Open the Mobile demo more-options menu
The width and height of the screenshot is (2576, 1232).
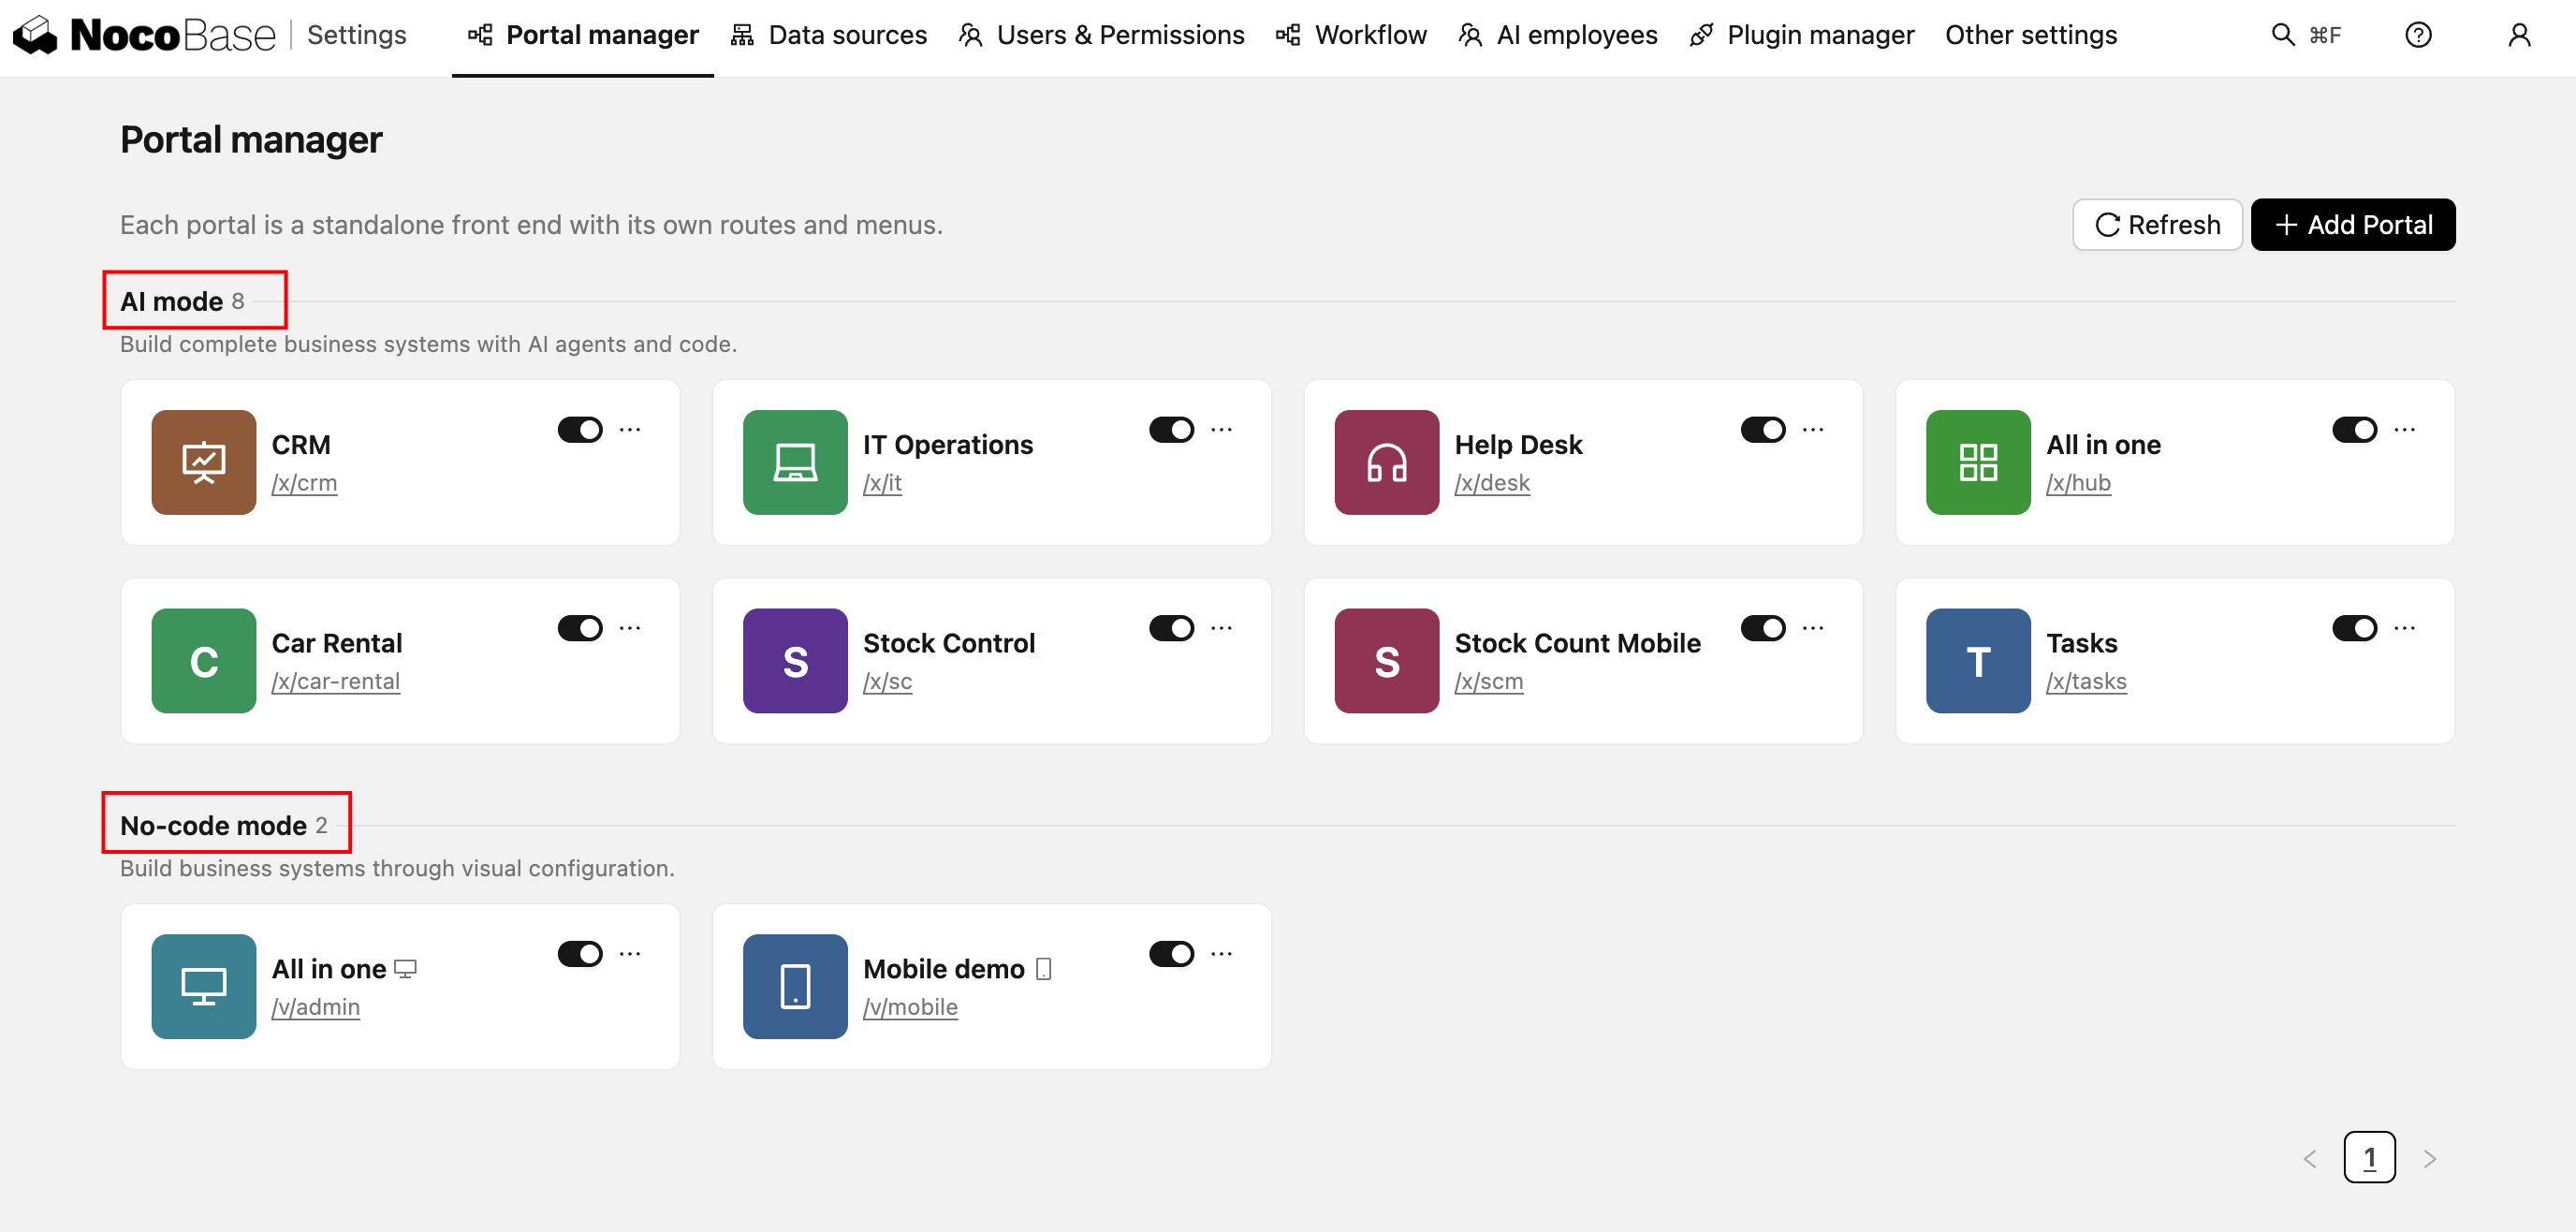pyautogui.click(x=1221, y=954)
